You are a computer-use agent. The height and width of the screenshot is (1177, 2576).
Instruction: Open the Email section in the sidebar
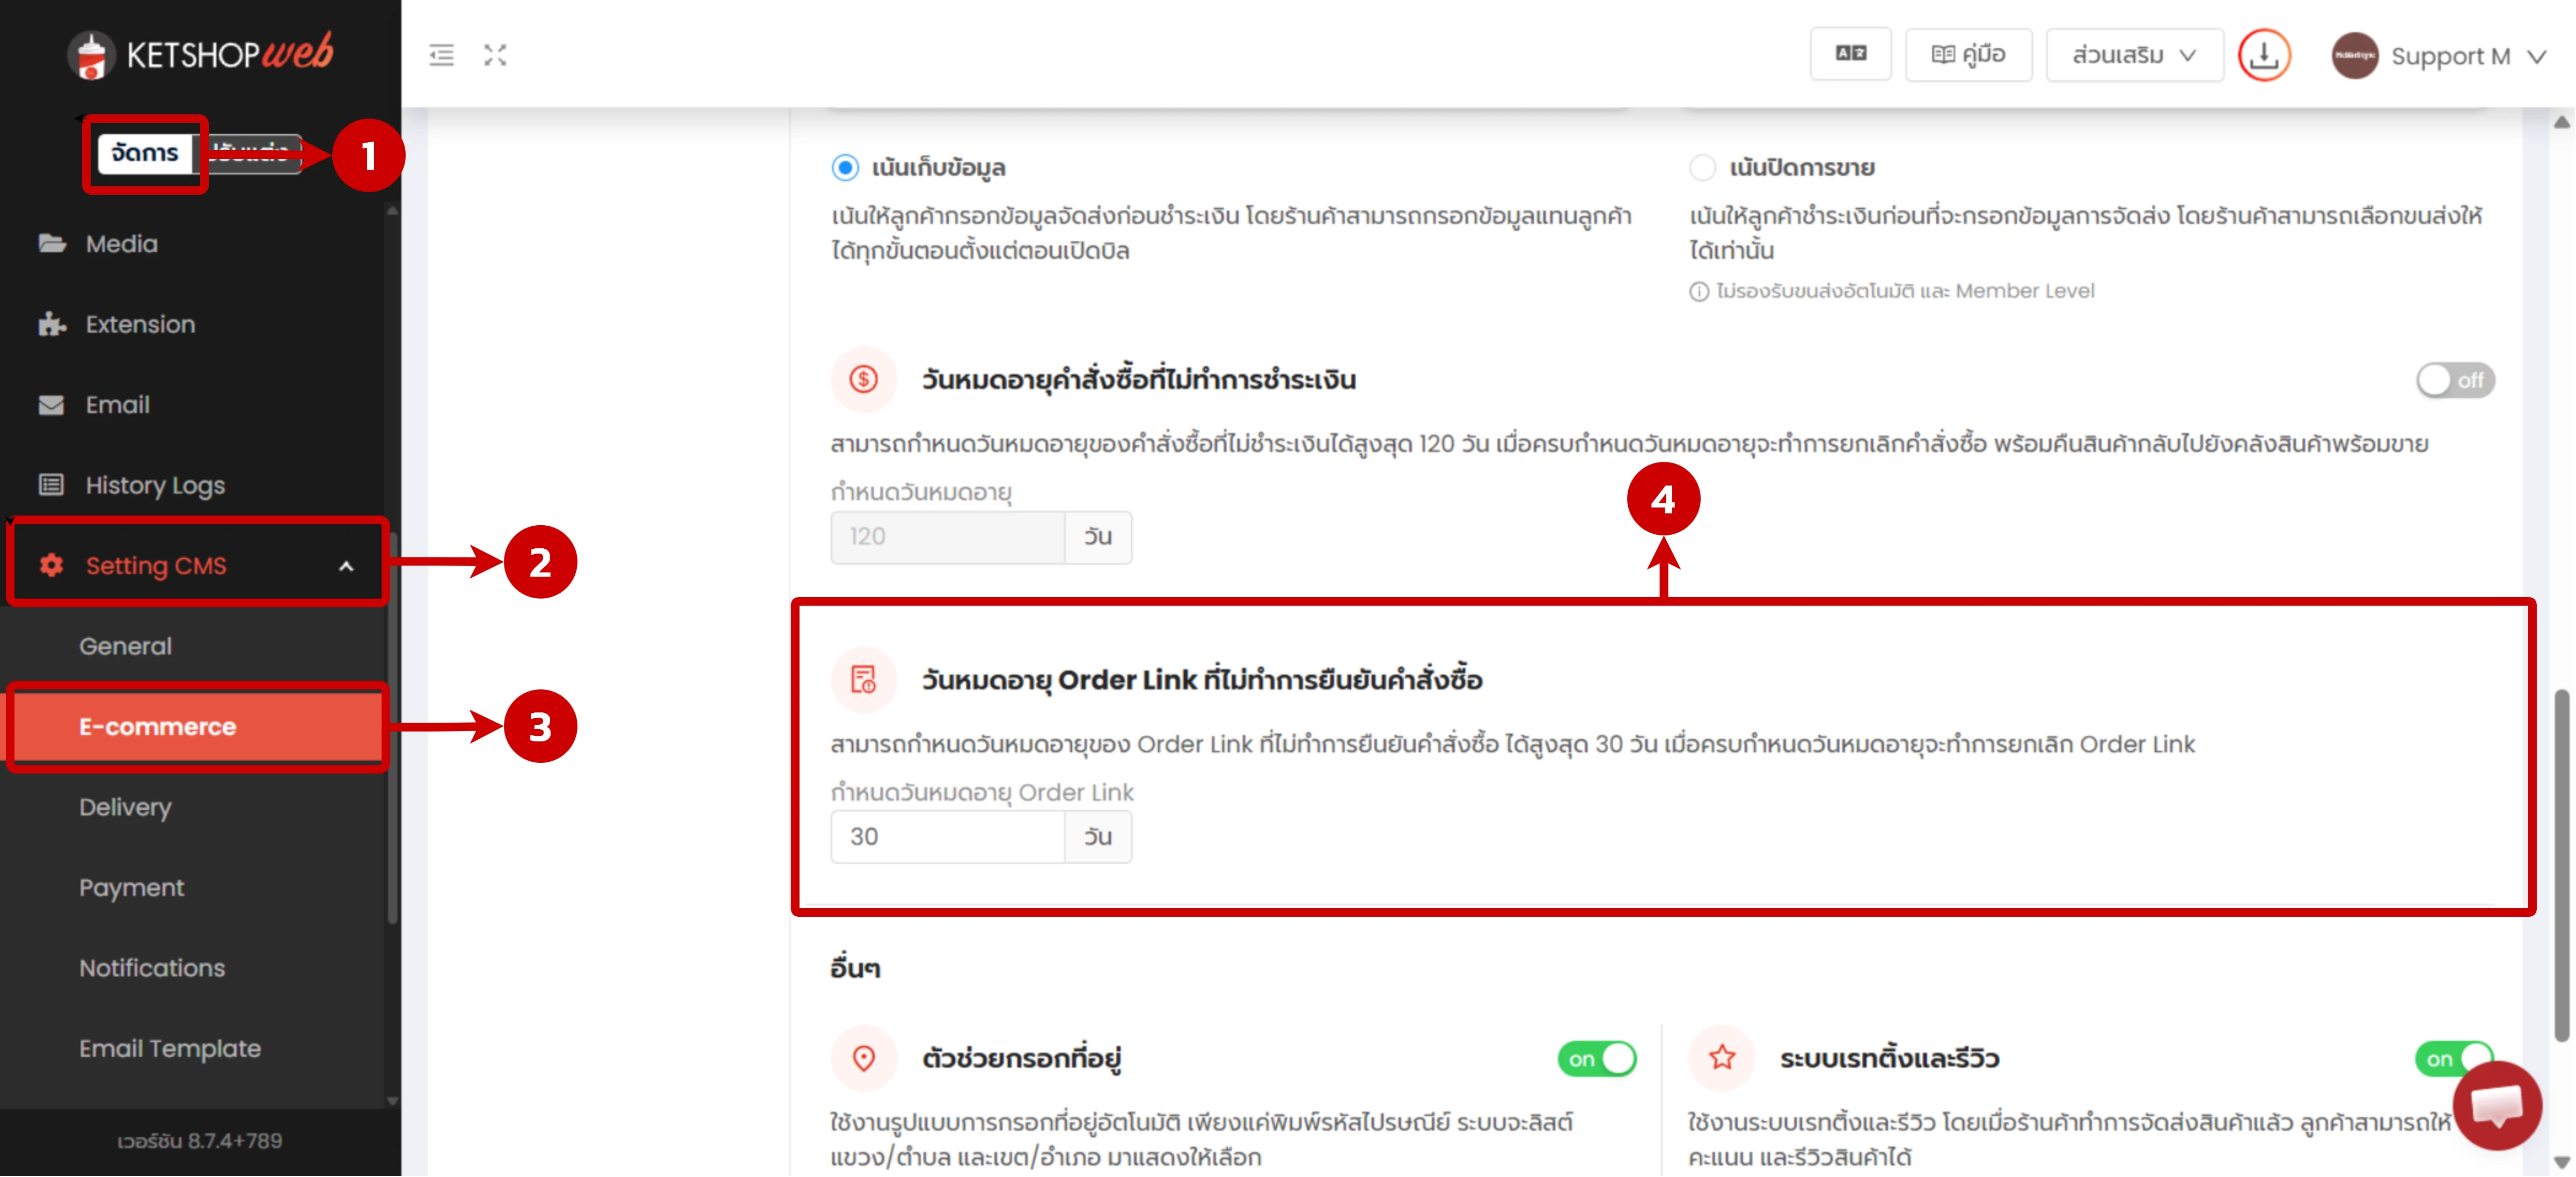click(x=117, y=404)
